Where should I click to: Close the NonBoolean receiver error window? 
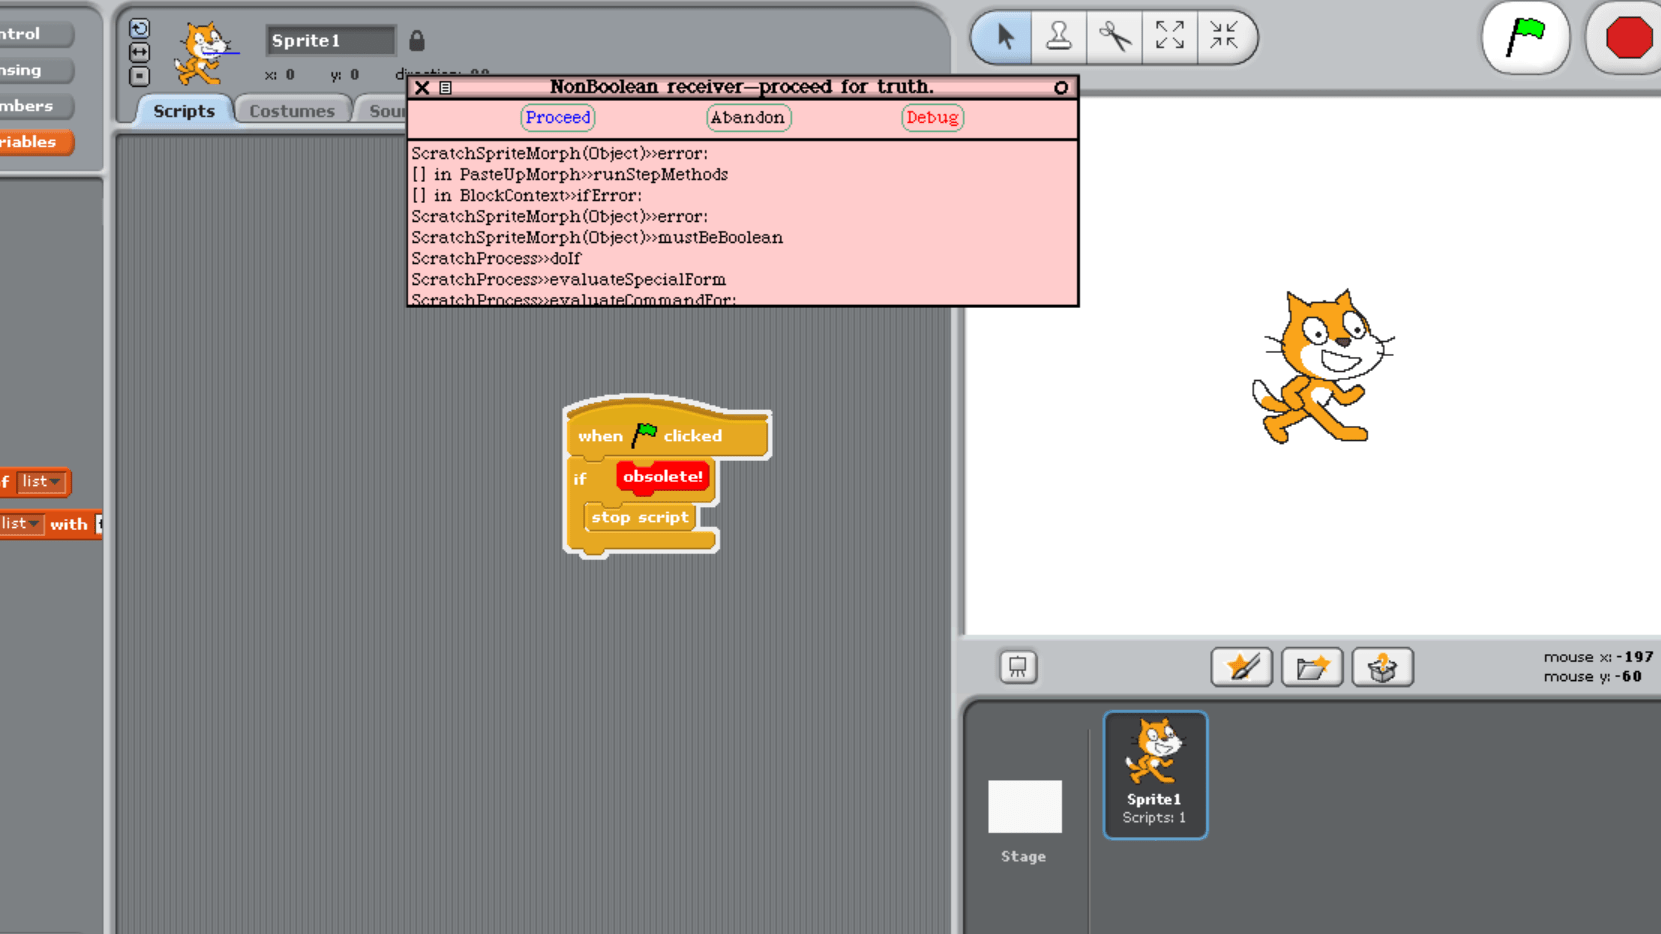point(422,87)
